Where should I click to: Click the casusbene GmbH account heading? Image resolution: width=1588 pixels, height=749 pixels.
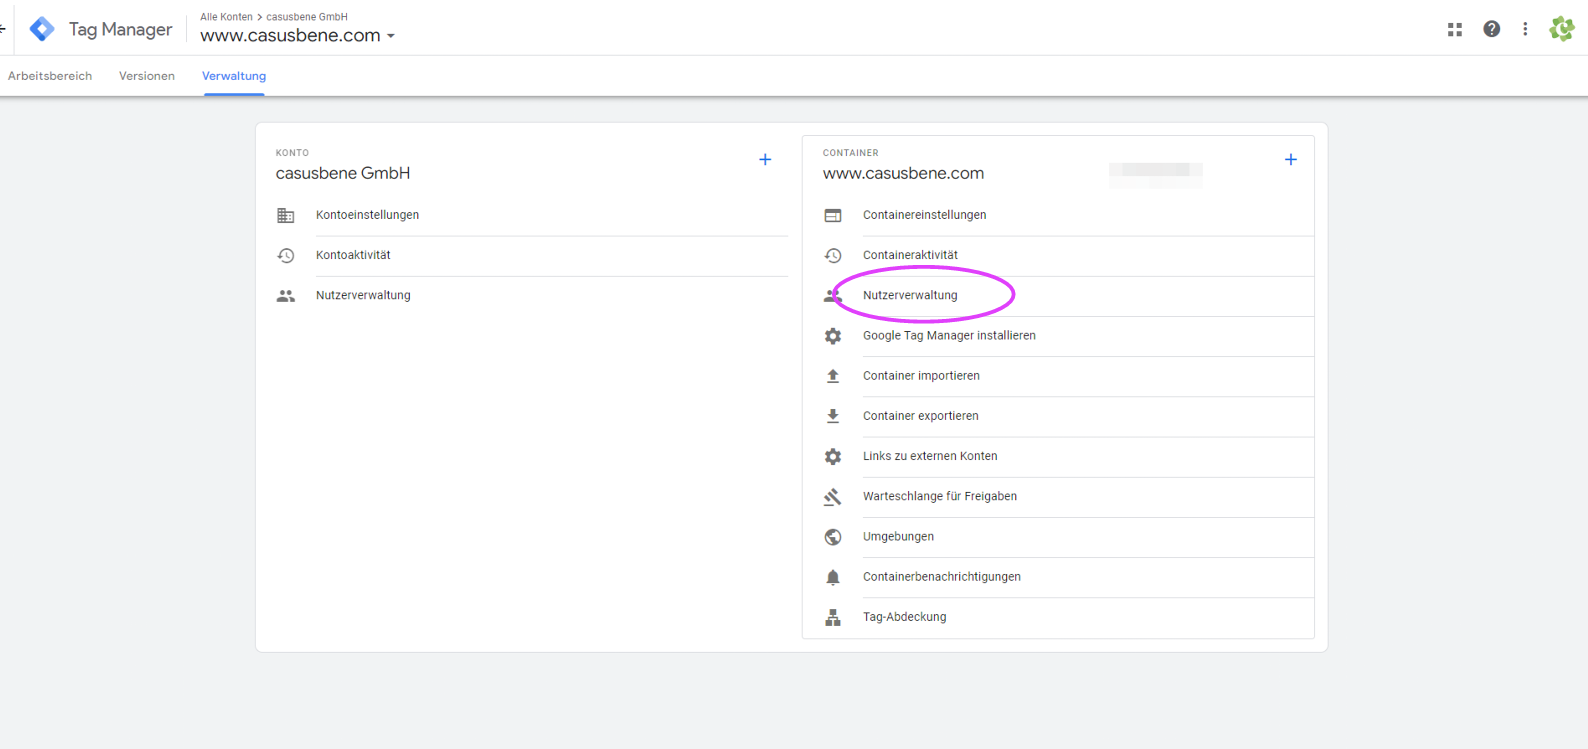click(343, 173)
